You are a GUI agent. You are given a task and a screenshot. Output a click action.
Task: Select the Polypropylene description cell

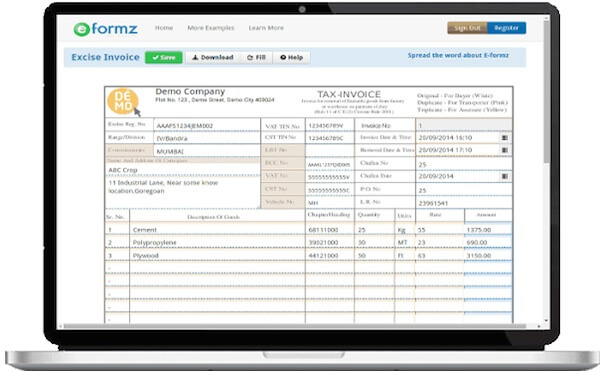[x=217, y=242]
